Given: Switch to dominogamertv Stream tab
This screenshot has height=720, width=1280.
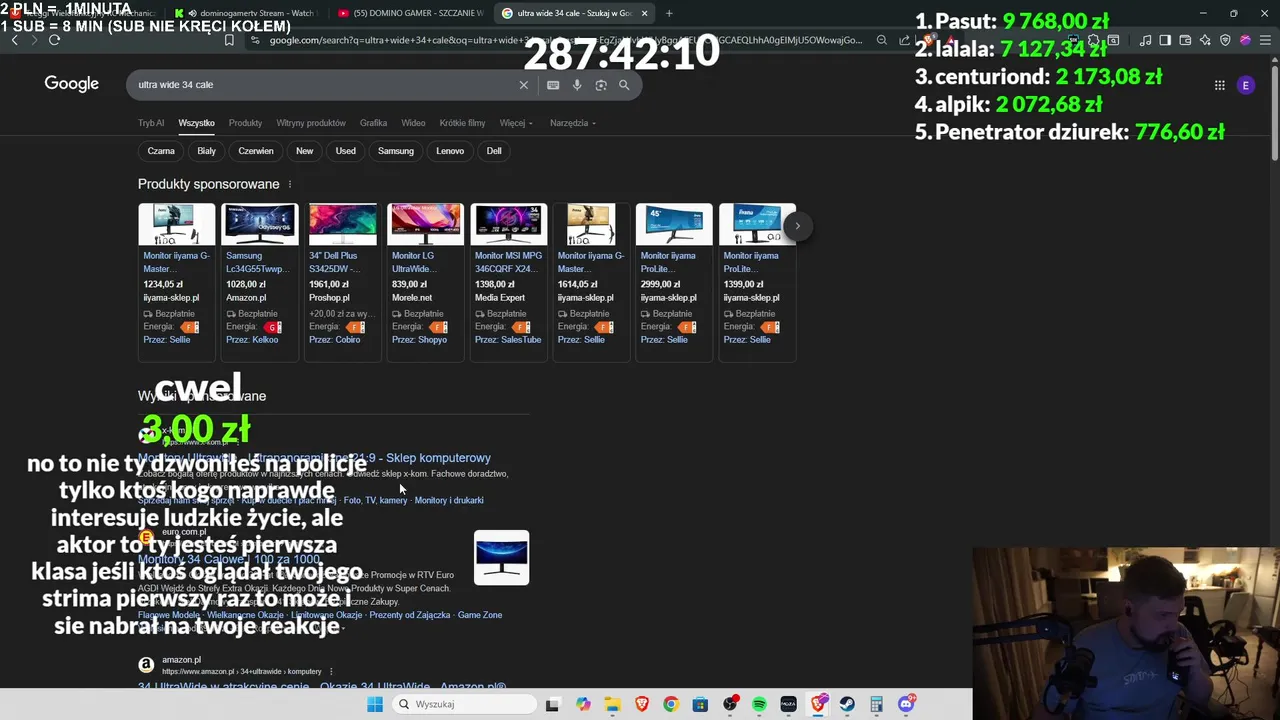Looking at the screenshot, I should (x=245, y=13).
